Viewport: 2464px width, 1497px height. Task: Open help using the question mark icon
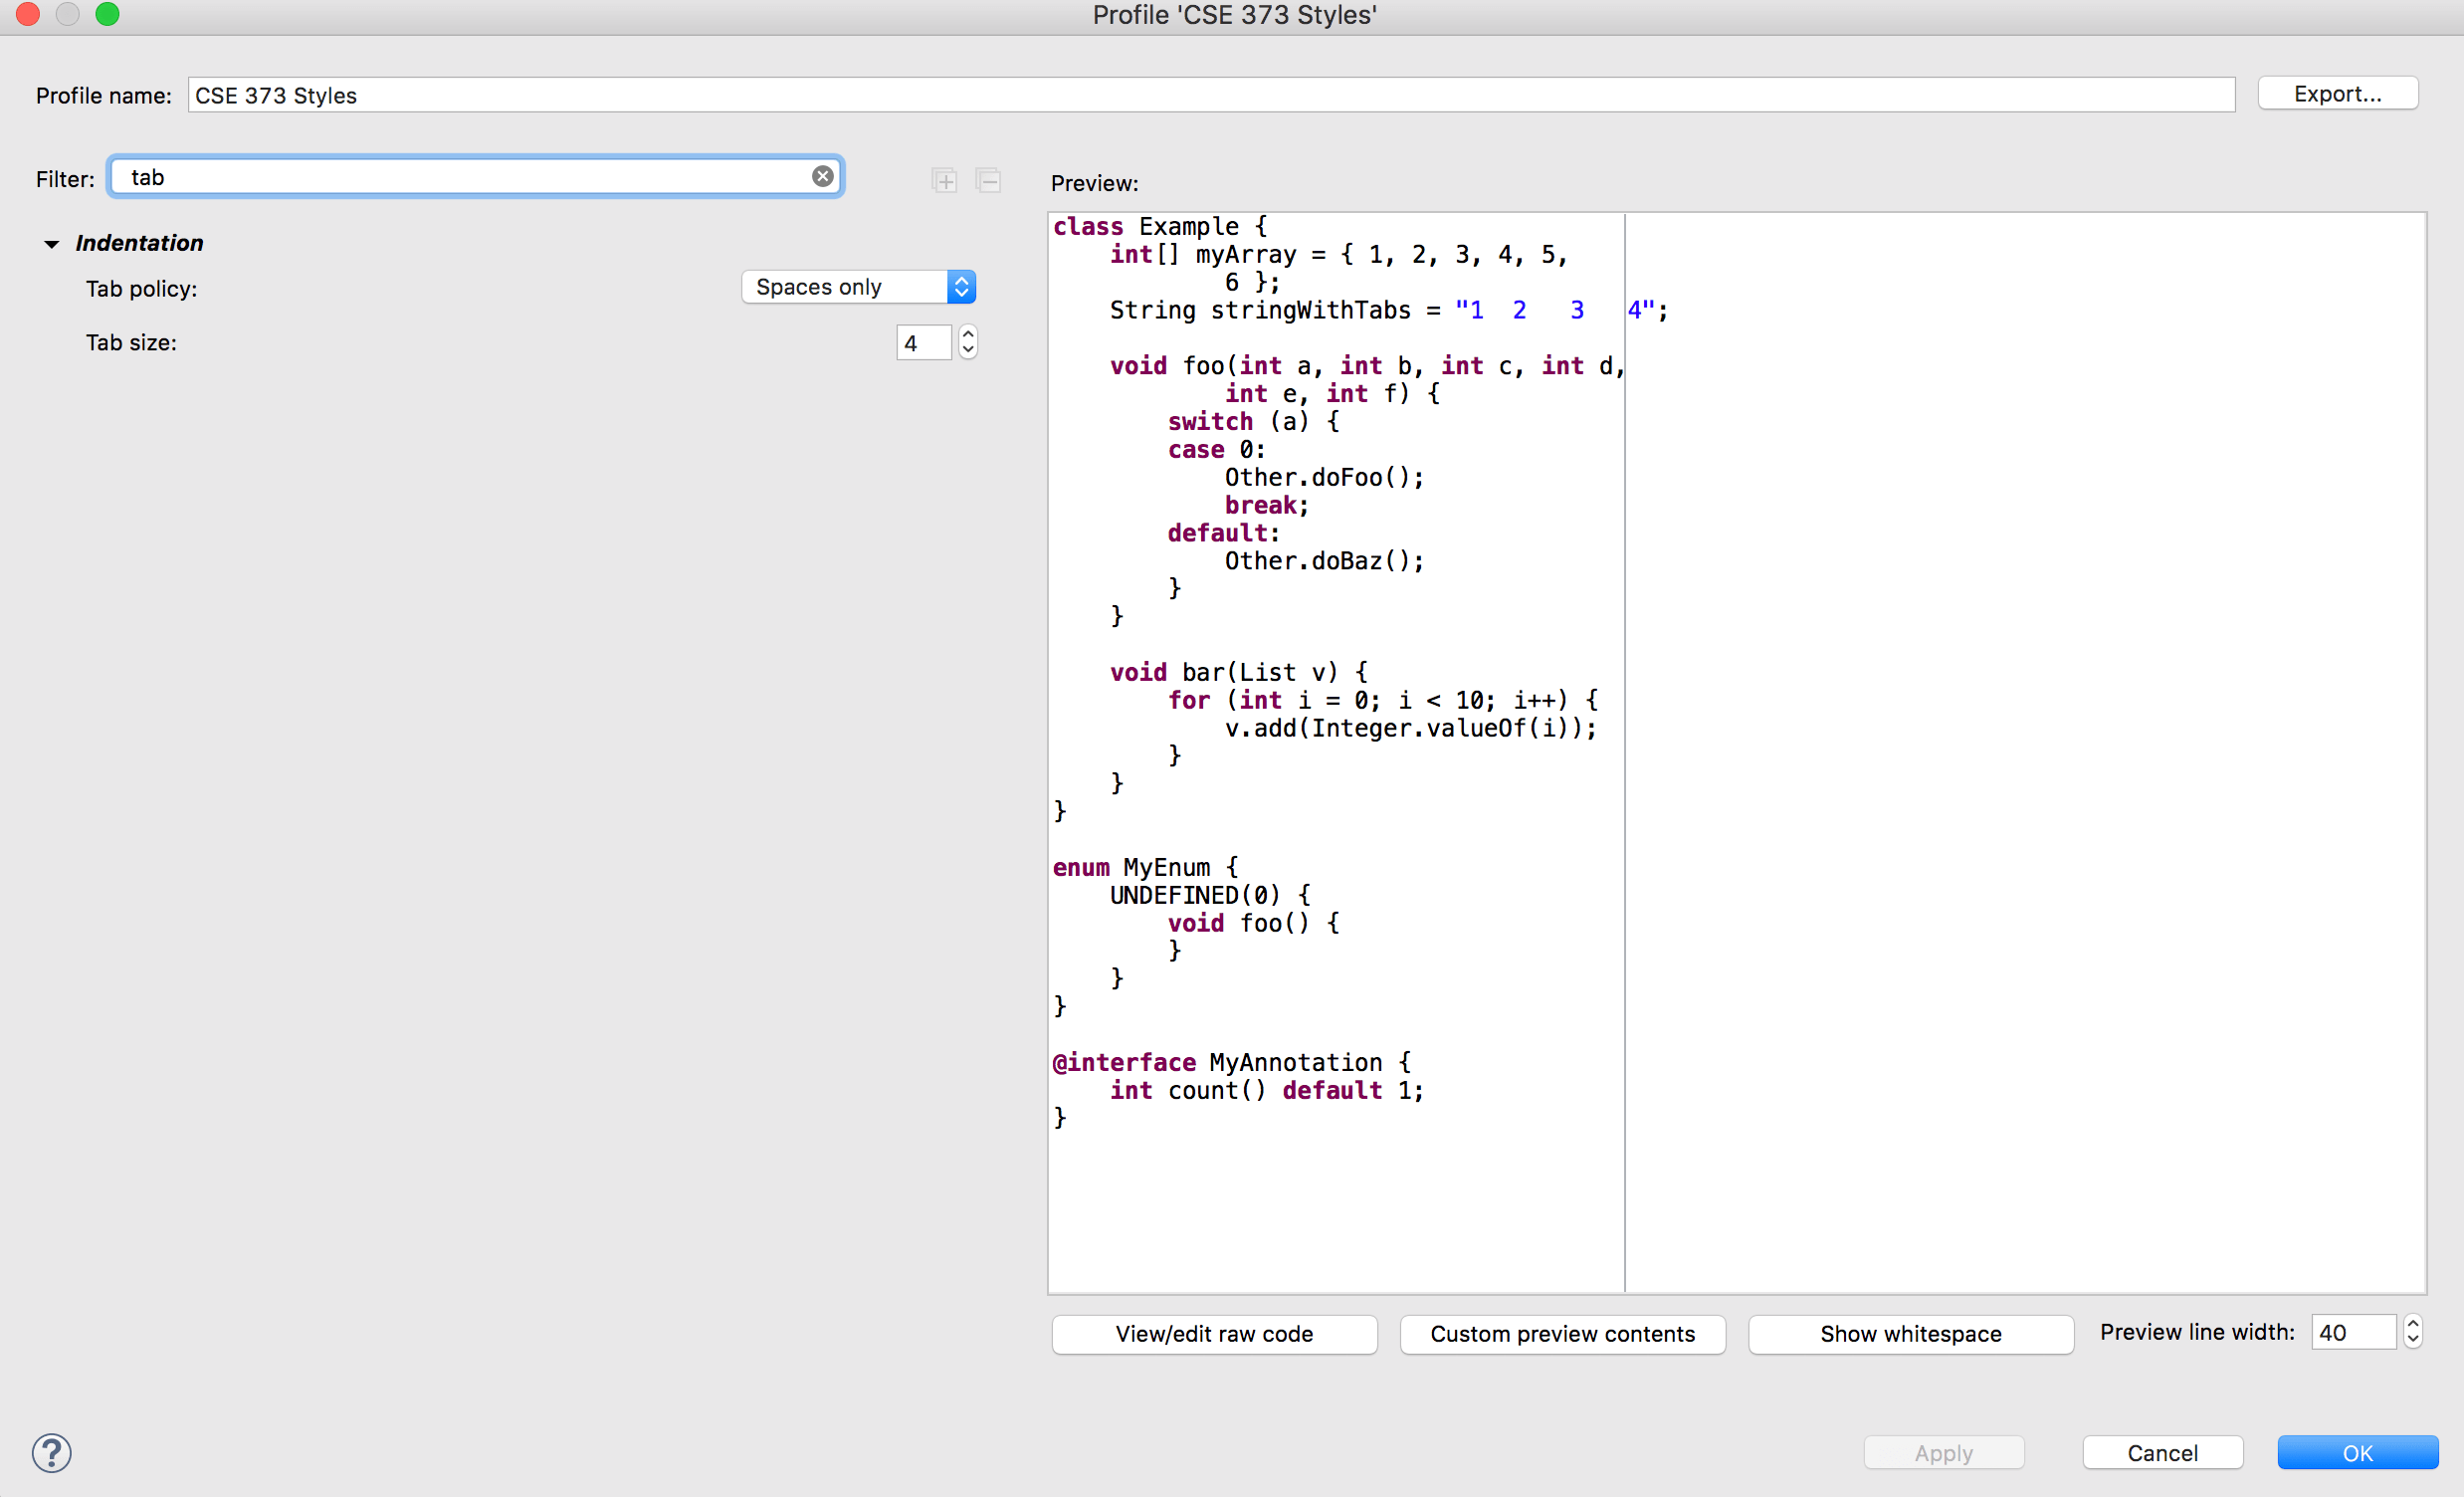(51, 1452)
